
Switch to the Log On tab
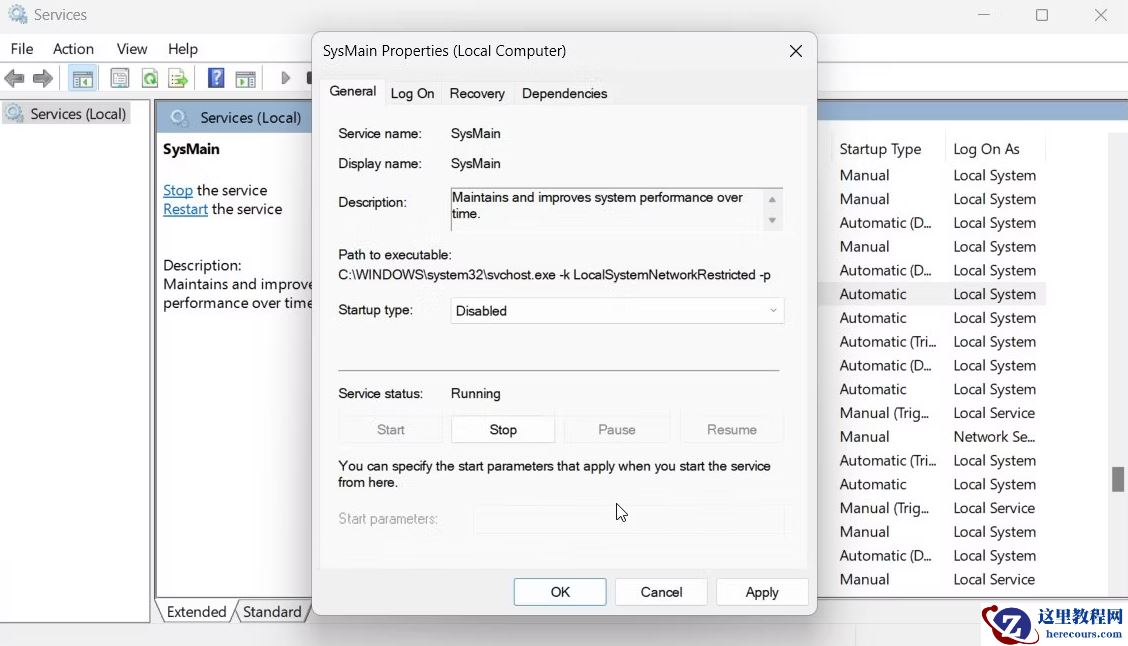pos(412,93)
